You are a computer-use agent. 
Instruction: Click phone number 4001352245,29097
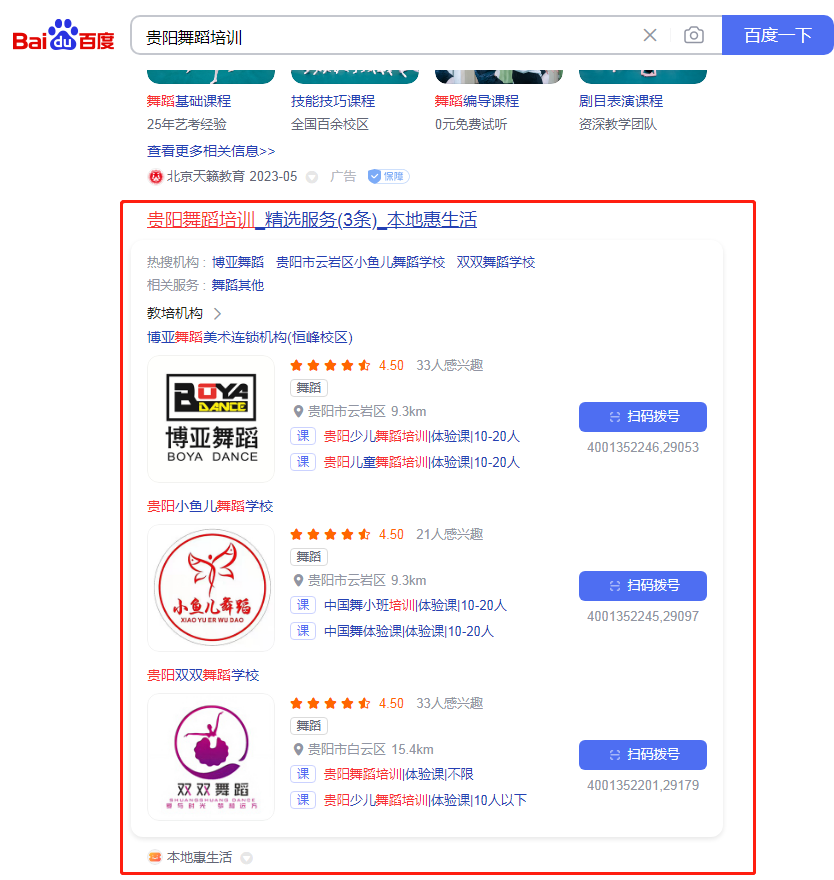tap(643, 616)
